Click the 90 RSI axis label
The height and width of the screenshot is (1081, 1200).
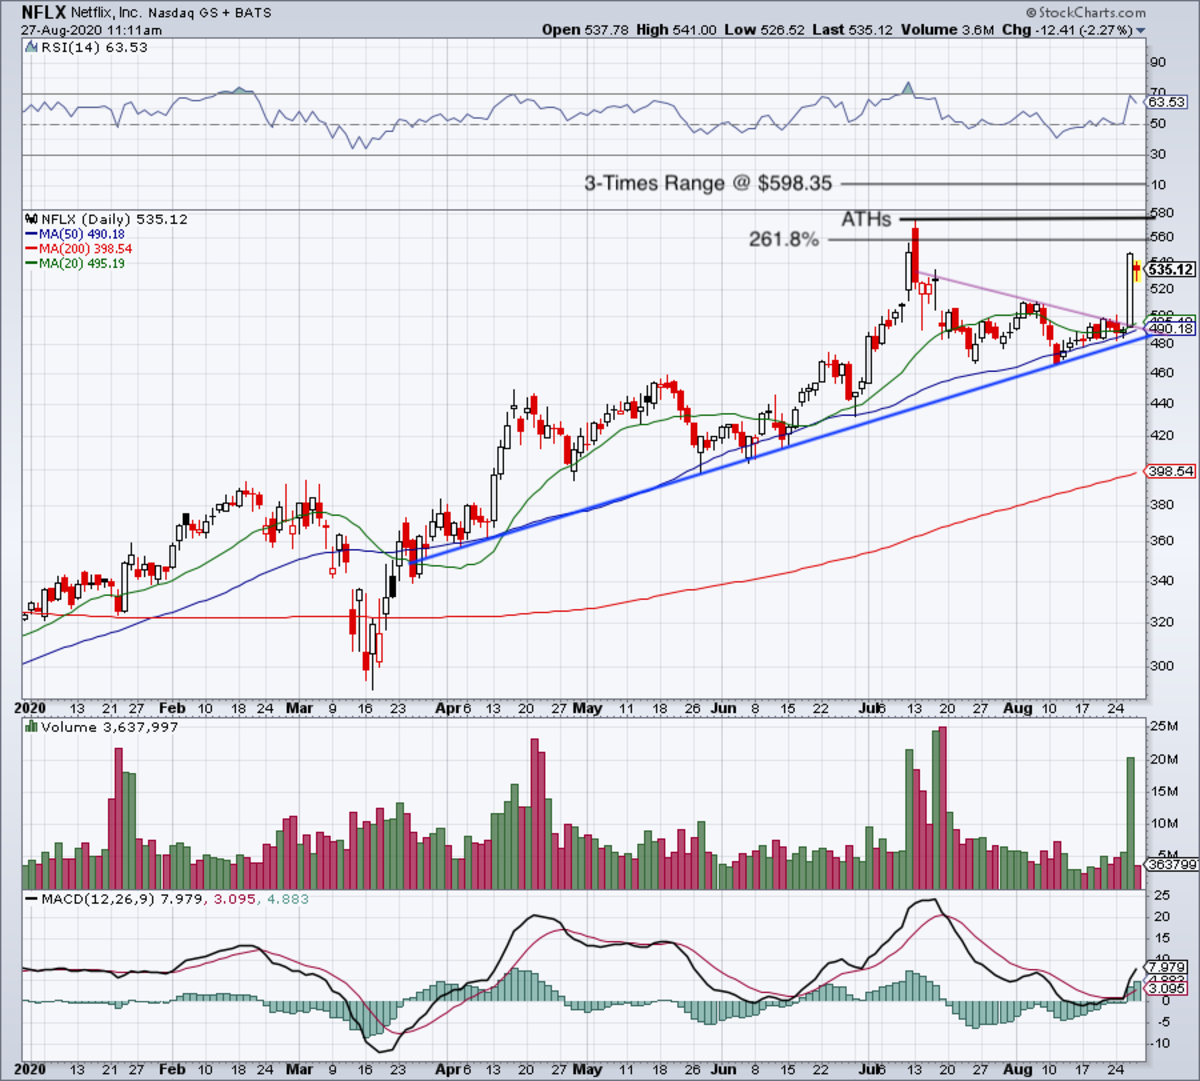(x=1158, y=63)
